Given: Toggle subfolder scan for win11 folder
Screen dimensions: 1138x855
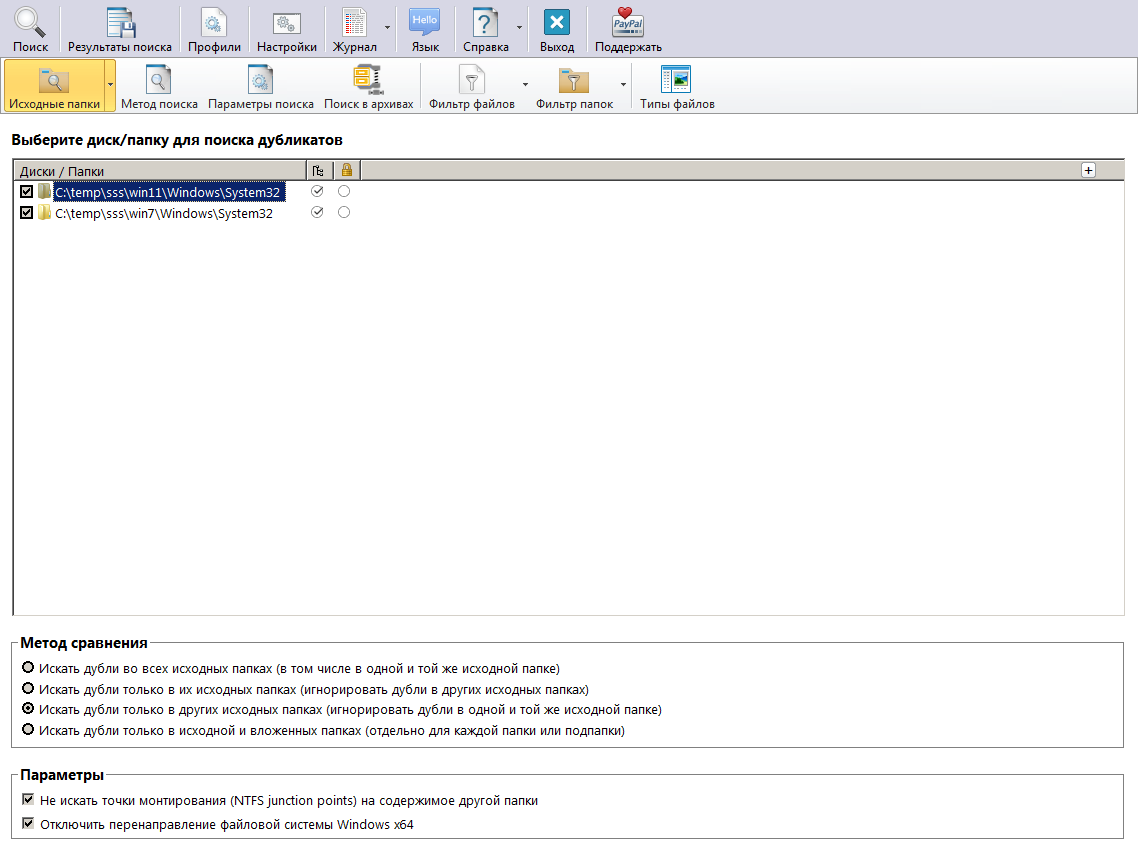Looking at the screenshot, I should coord(317,191).
